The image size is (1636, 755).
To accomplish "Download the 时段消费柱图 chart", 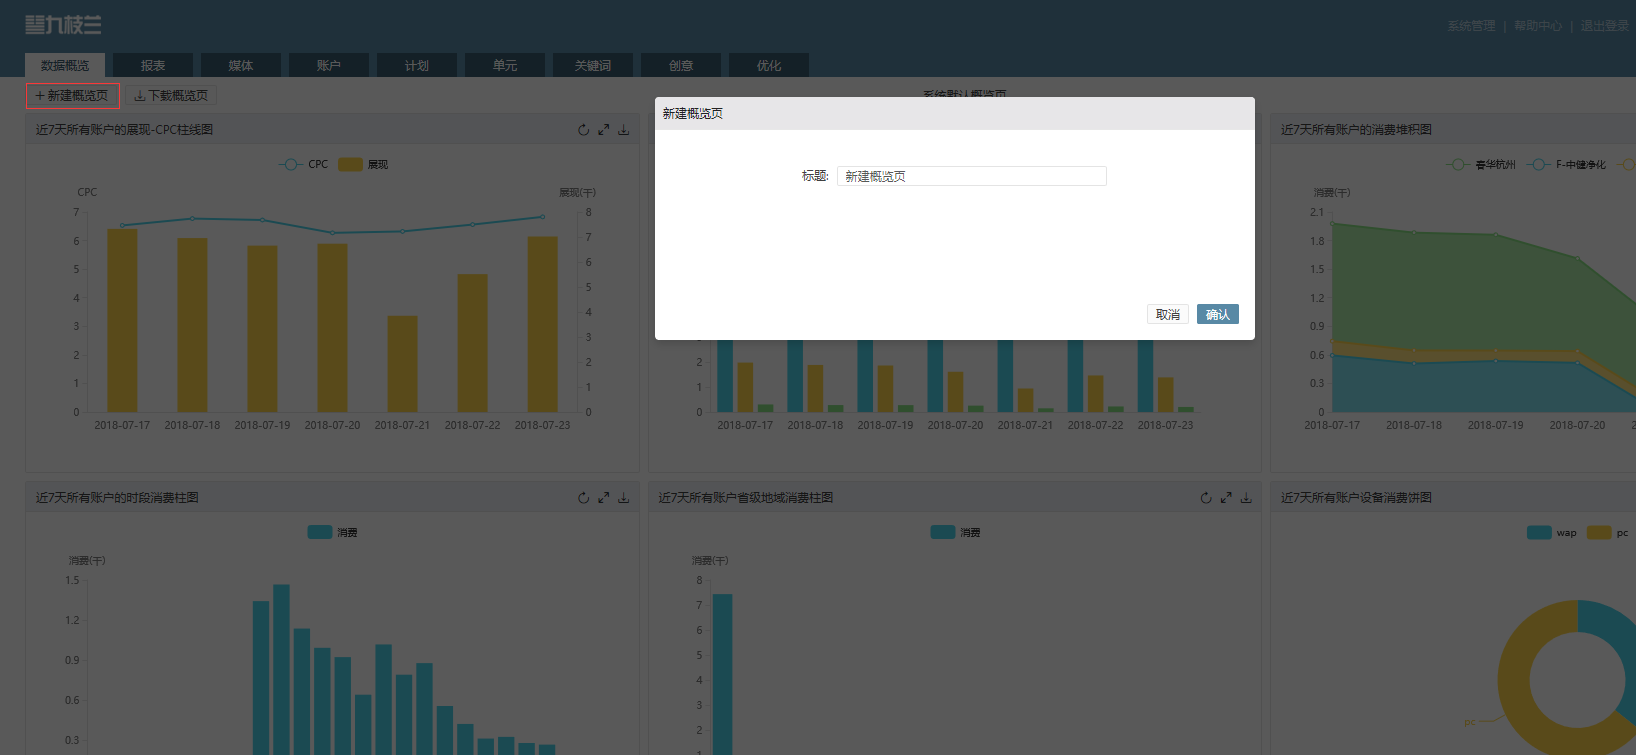I will [x=624, y=498].
